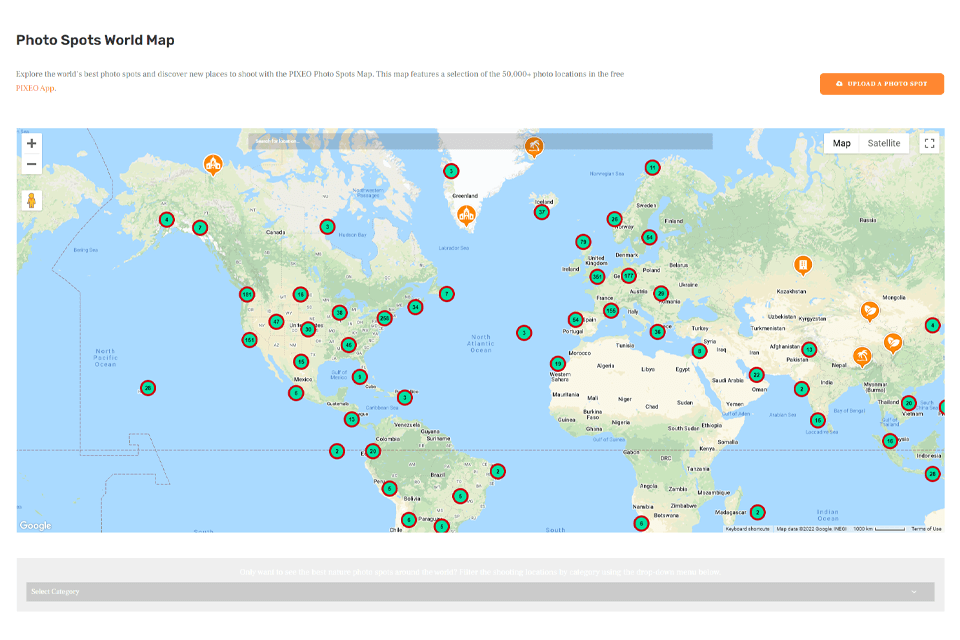Open the 79 cluster north of the United Kingdom
Image resolution: width=960 pixels, height=640 pixels.
tap(583, 242)
